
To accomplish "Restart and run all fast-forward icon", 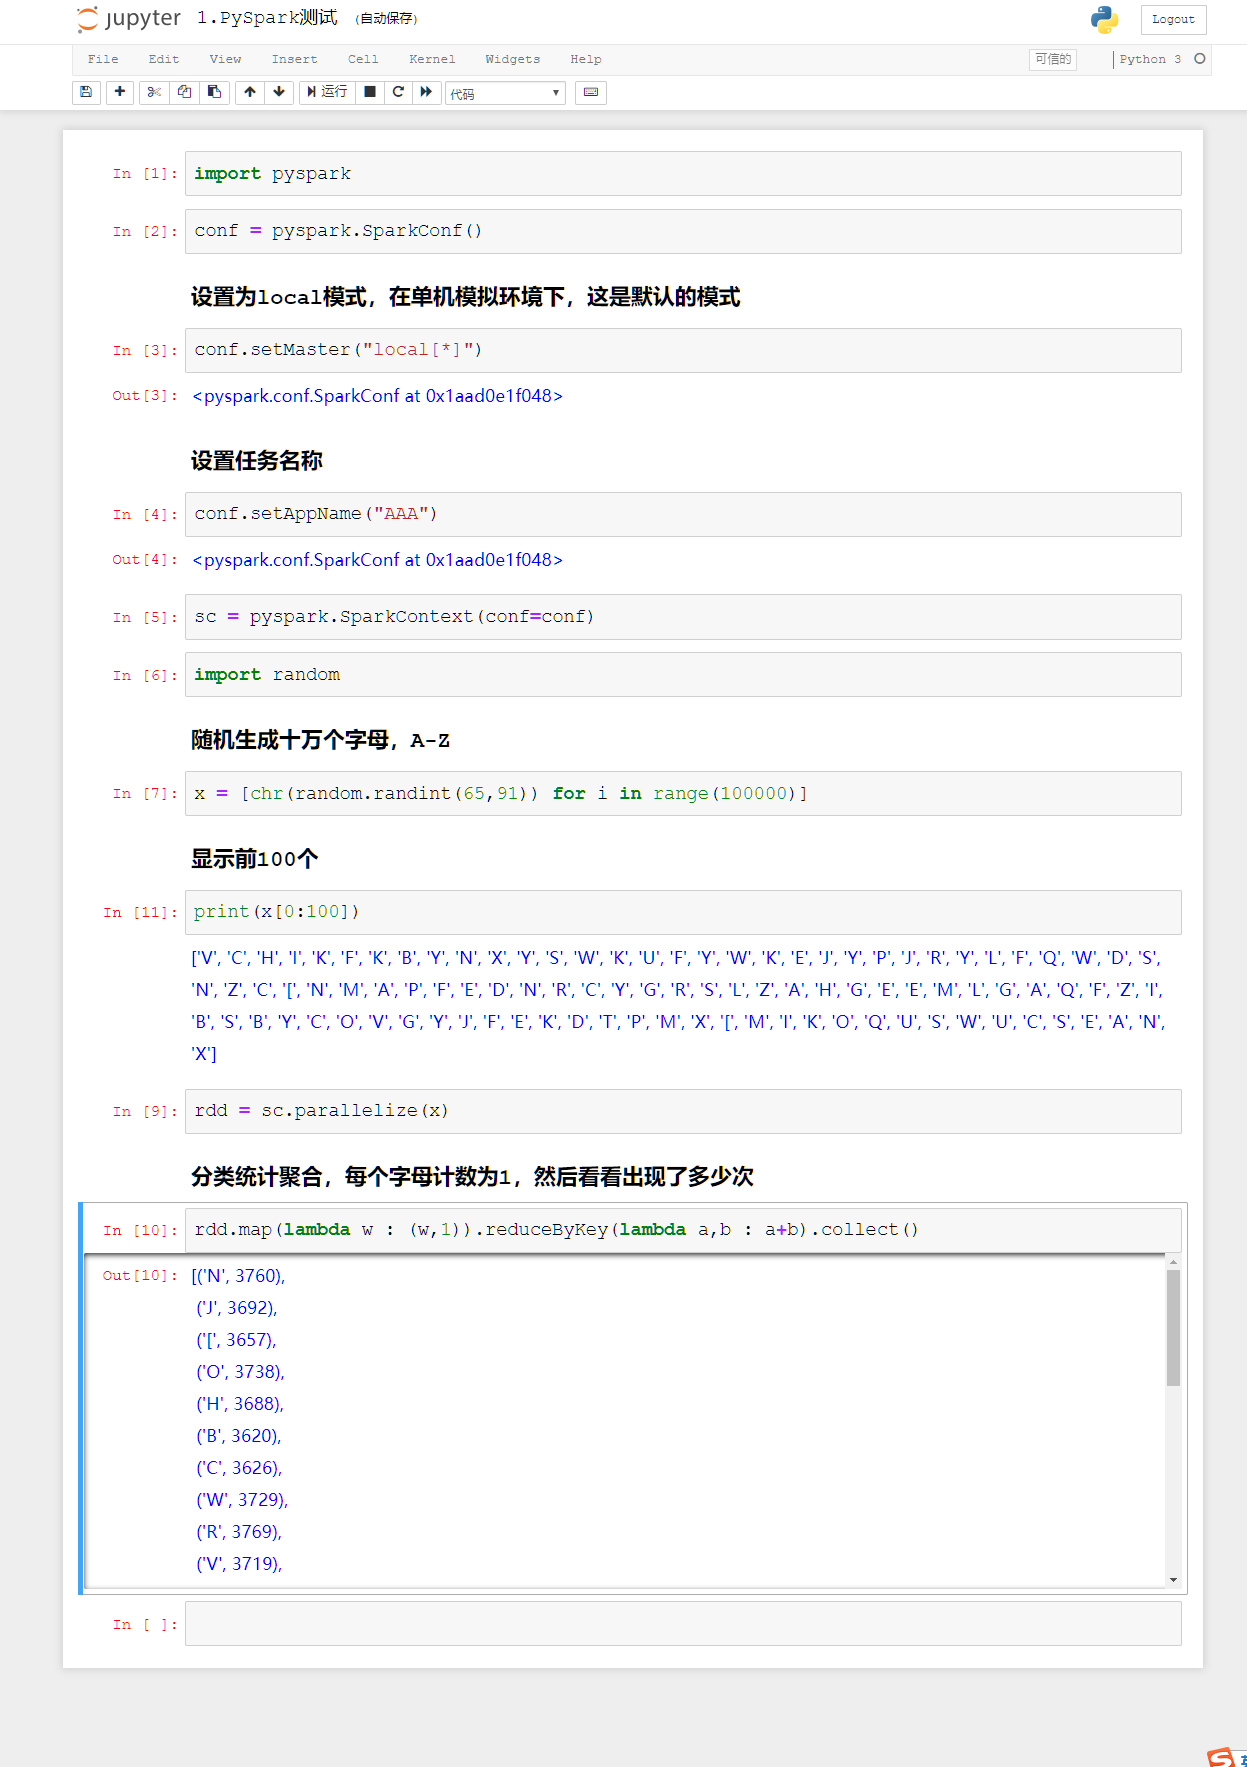I will pyautogui.click(x=426, y=93).
